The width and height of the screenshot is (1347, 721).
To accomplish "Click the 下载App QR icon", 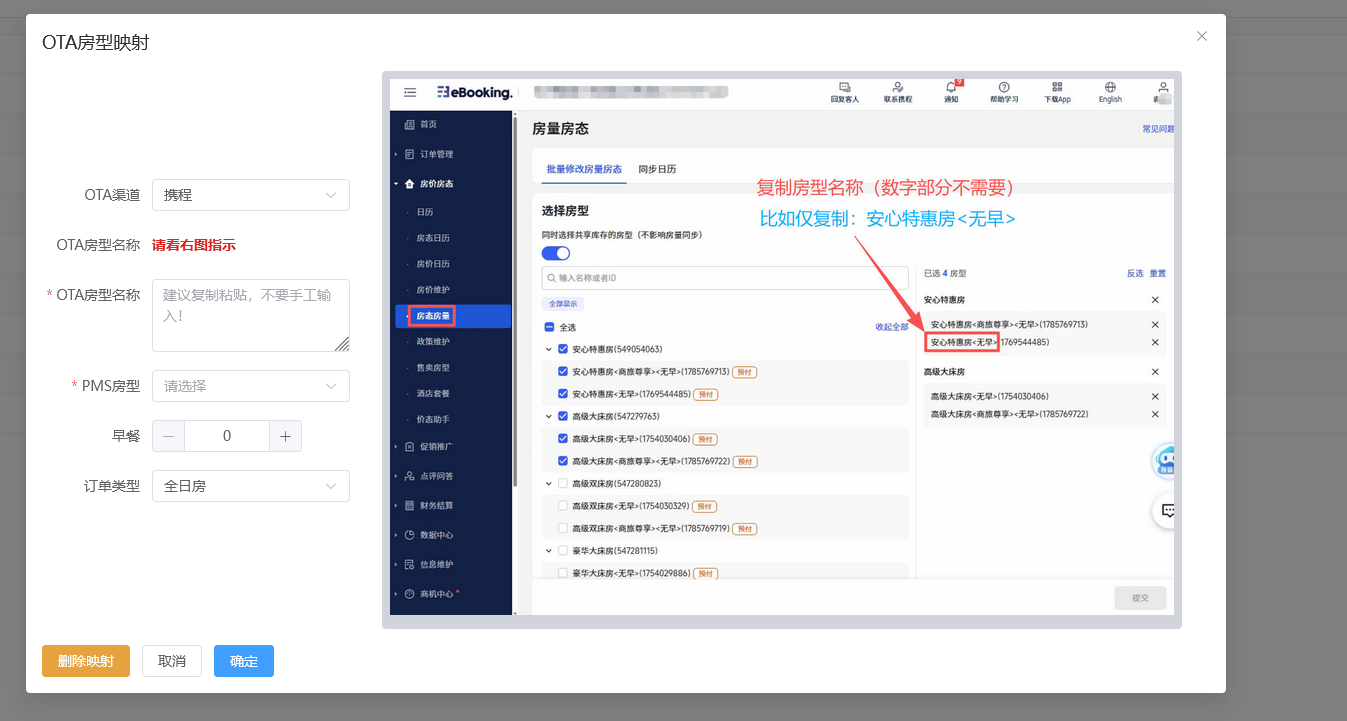I will point(1058,87).
